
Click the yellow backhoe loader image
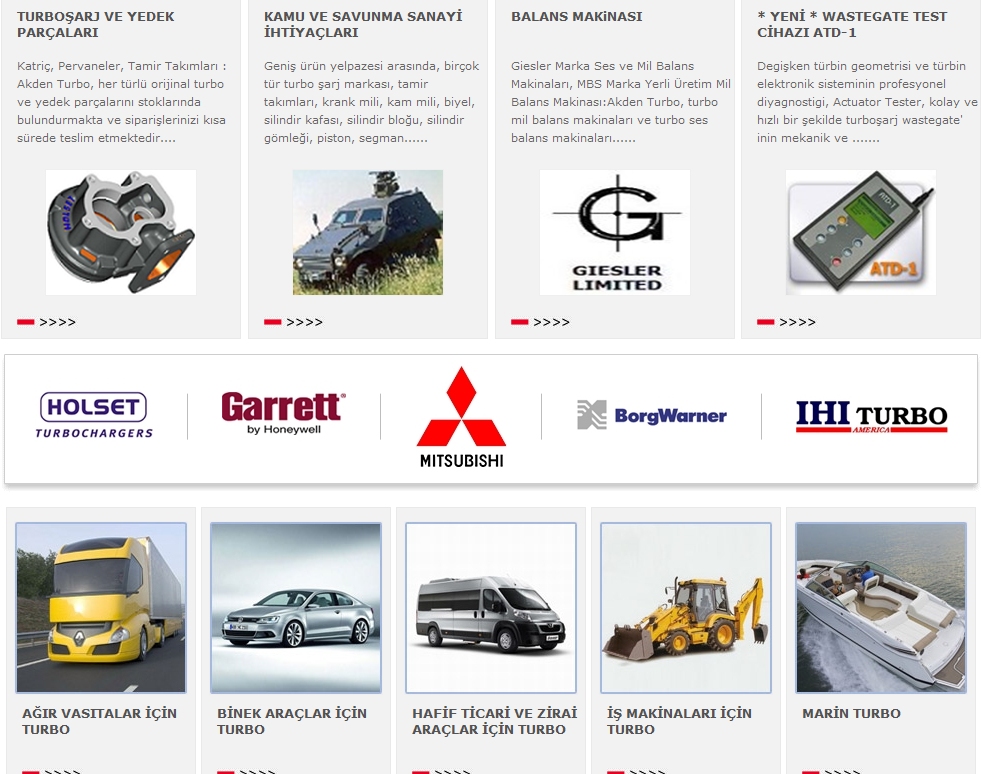686,608
